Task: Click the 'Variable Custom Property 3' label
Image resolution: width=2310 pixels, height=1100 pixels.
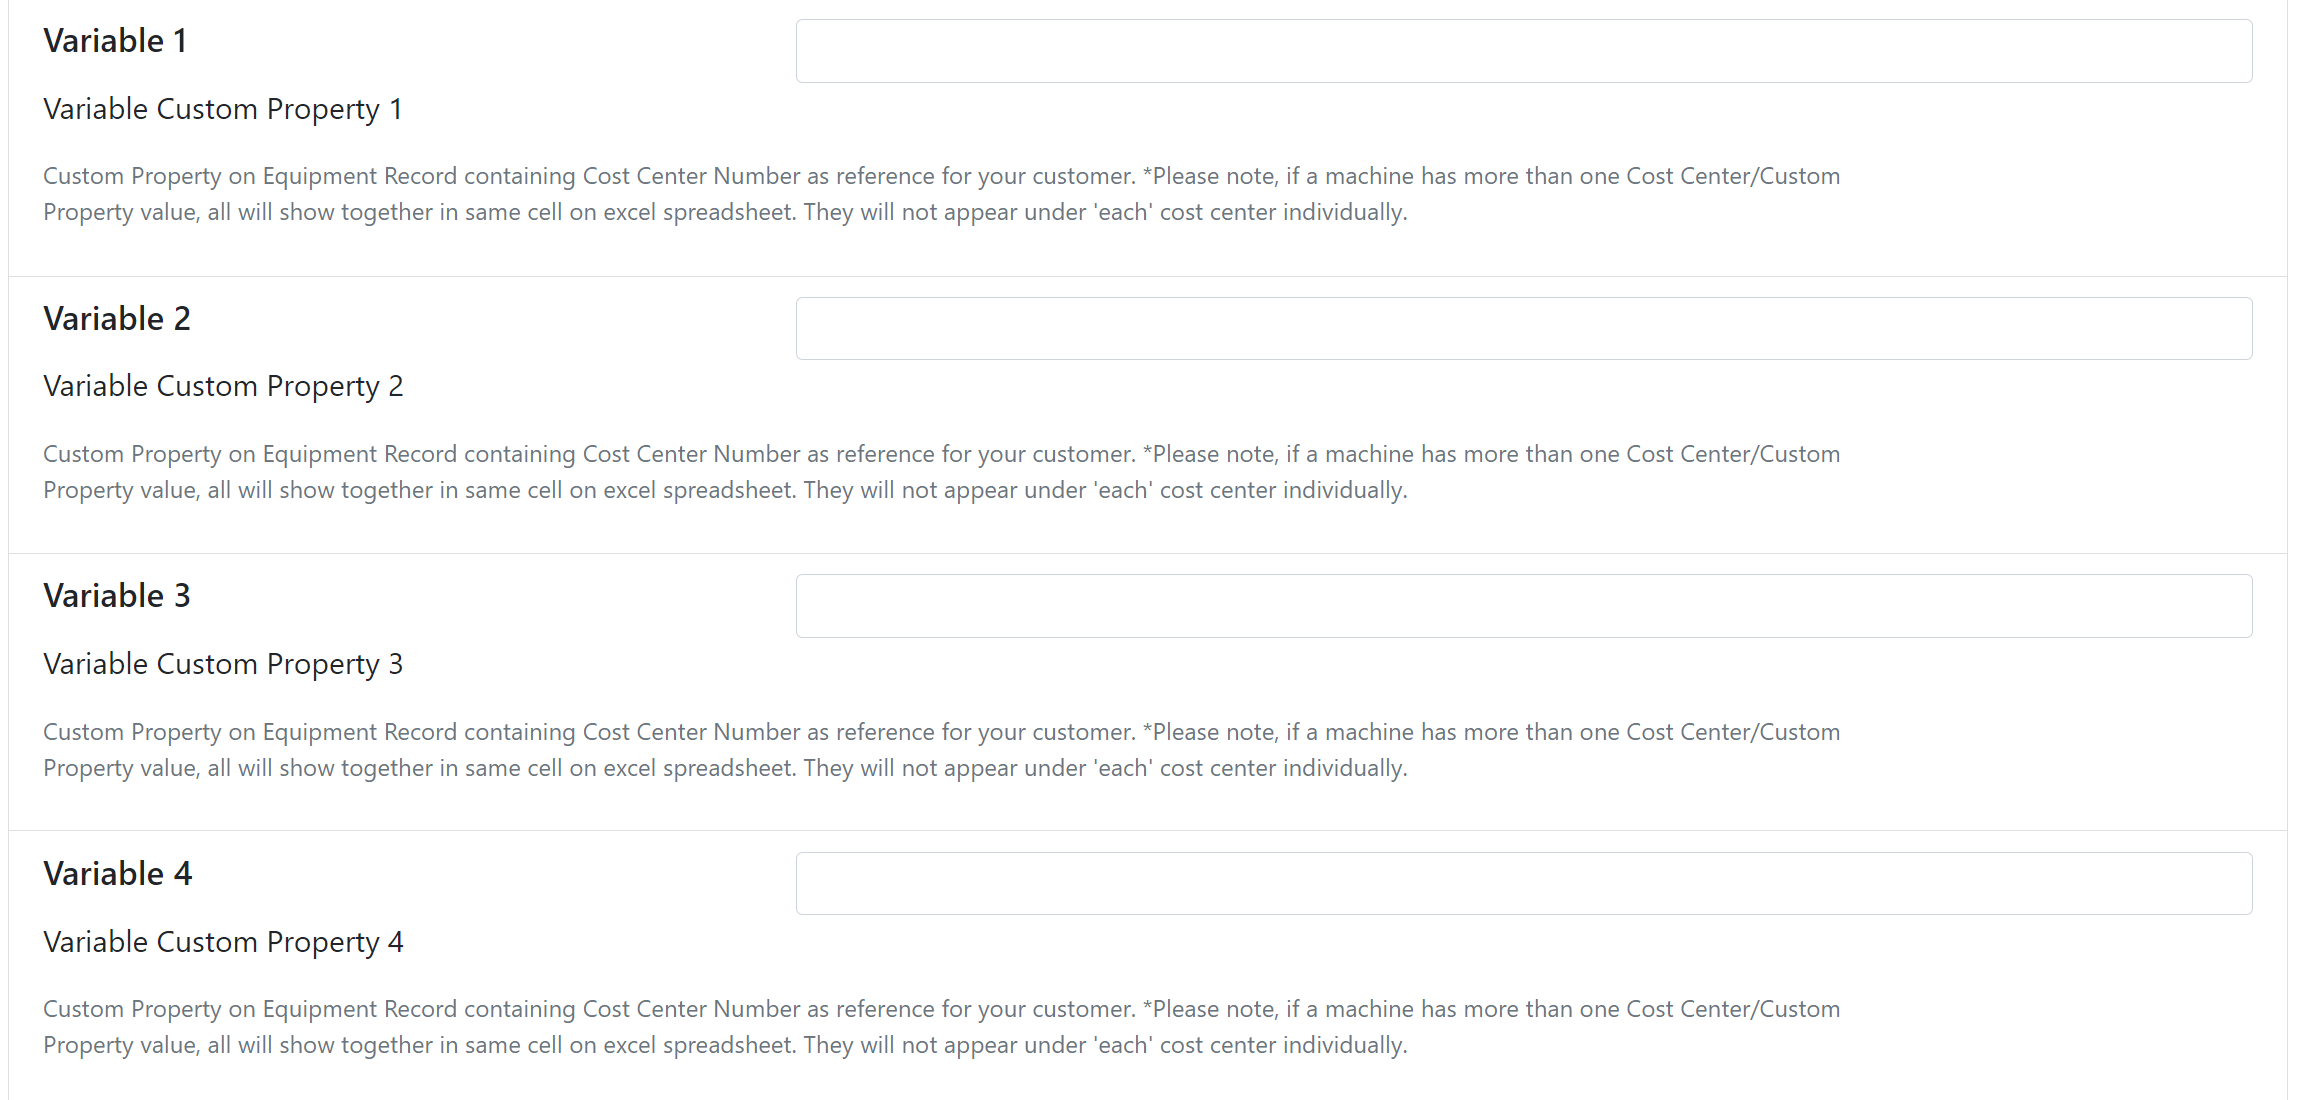Action: 223,664
